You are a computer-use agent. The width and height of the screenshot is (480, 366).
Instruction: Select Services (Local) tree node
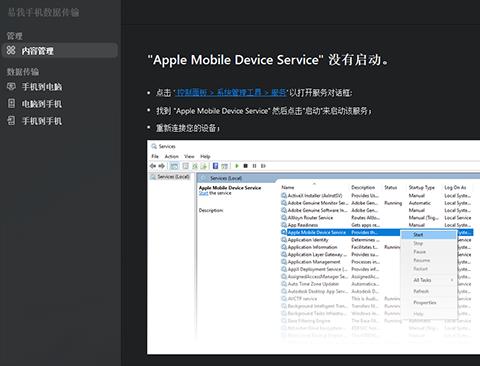click(170, 177)
